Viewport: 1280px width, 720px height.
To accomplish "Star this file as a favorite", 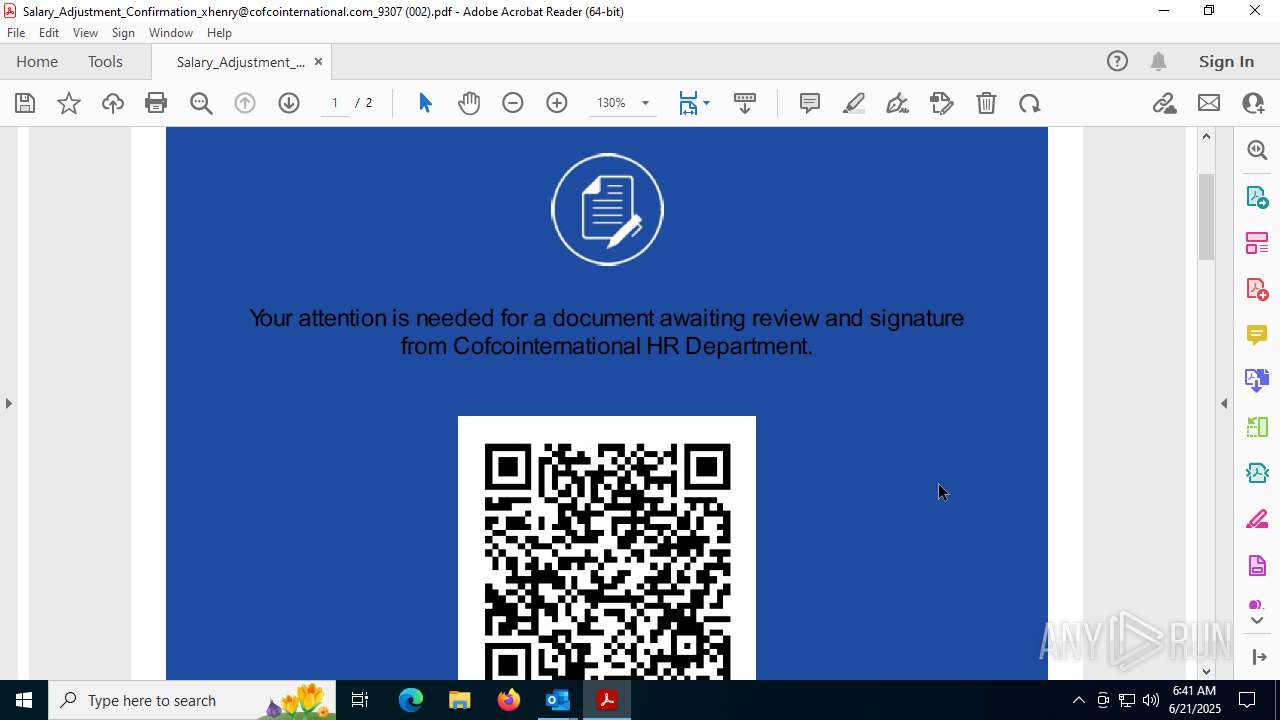I will [x=69, y=103].
